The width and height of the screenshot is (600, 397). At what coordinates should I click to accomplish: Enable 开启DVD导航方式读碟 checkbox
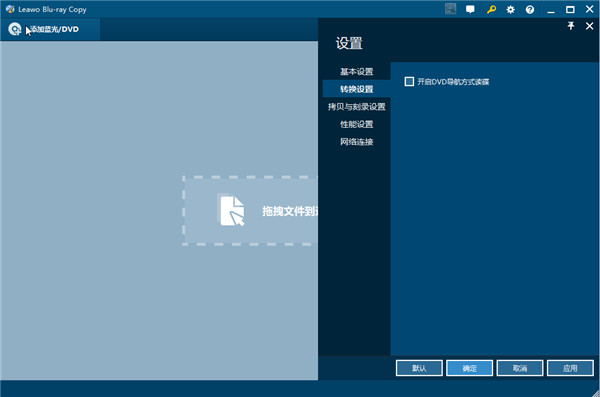click(x=409, y=82)
